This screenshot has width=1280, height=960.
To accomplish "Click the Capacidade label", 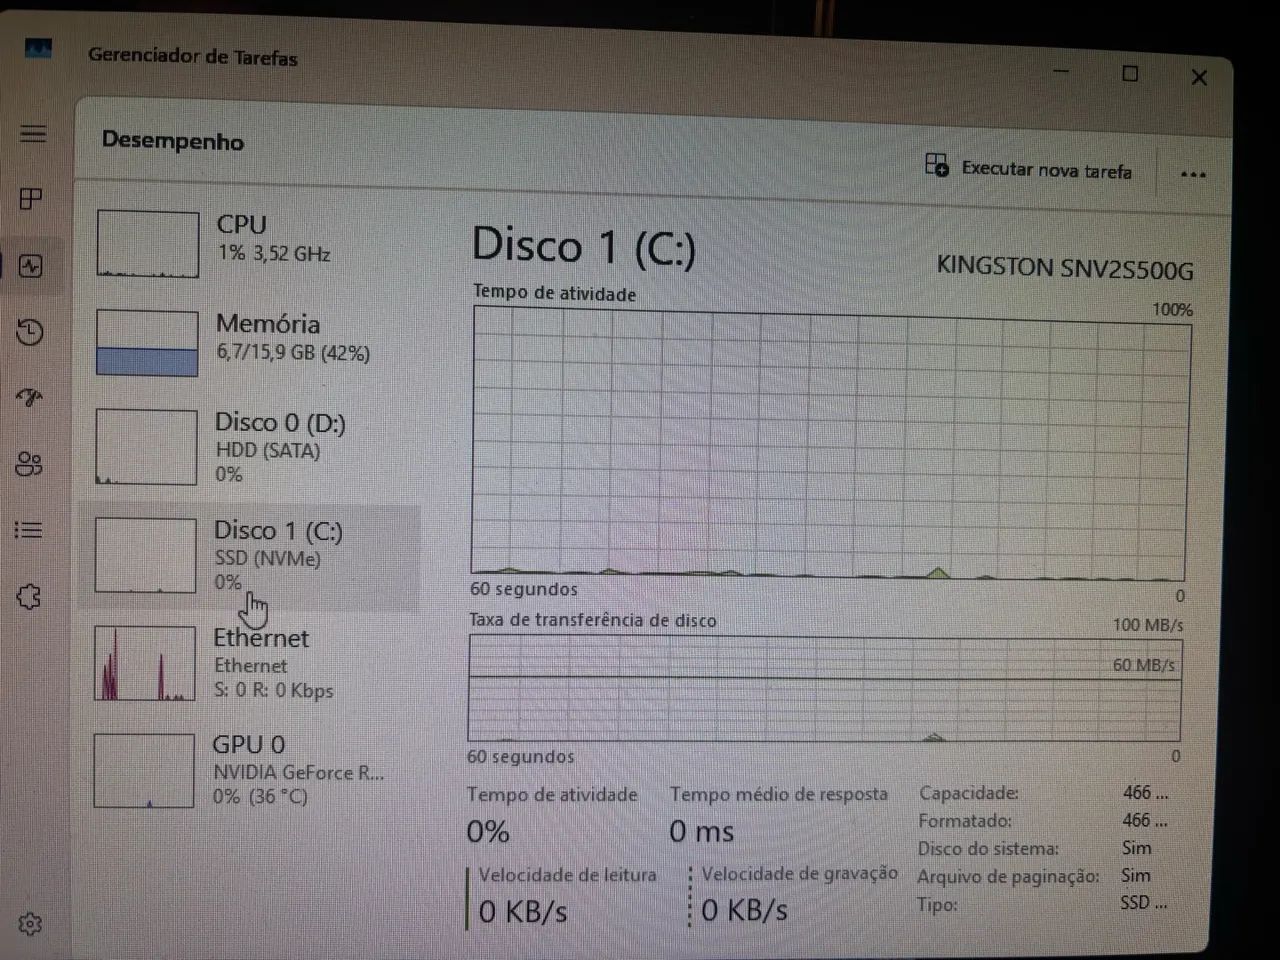I will pos(968,793).
